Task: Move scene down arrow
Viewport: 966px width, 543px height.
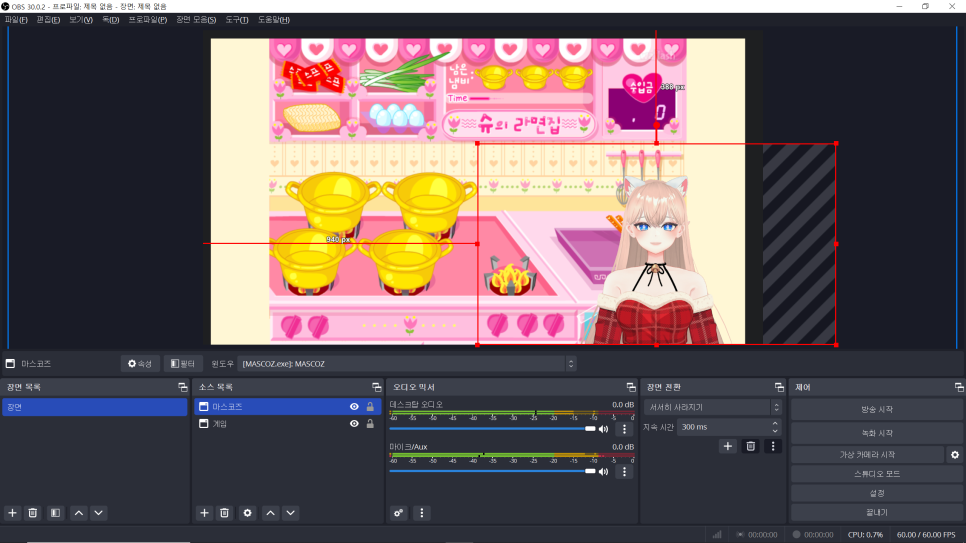Action: point(99,513)
